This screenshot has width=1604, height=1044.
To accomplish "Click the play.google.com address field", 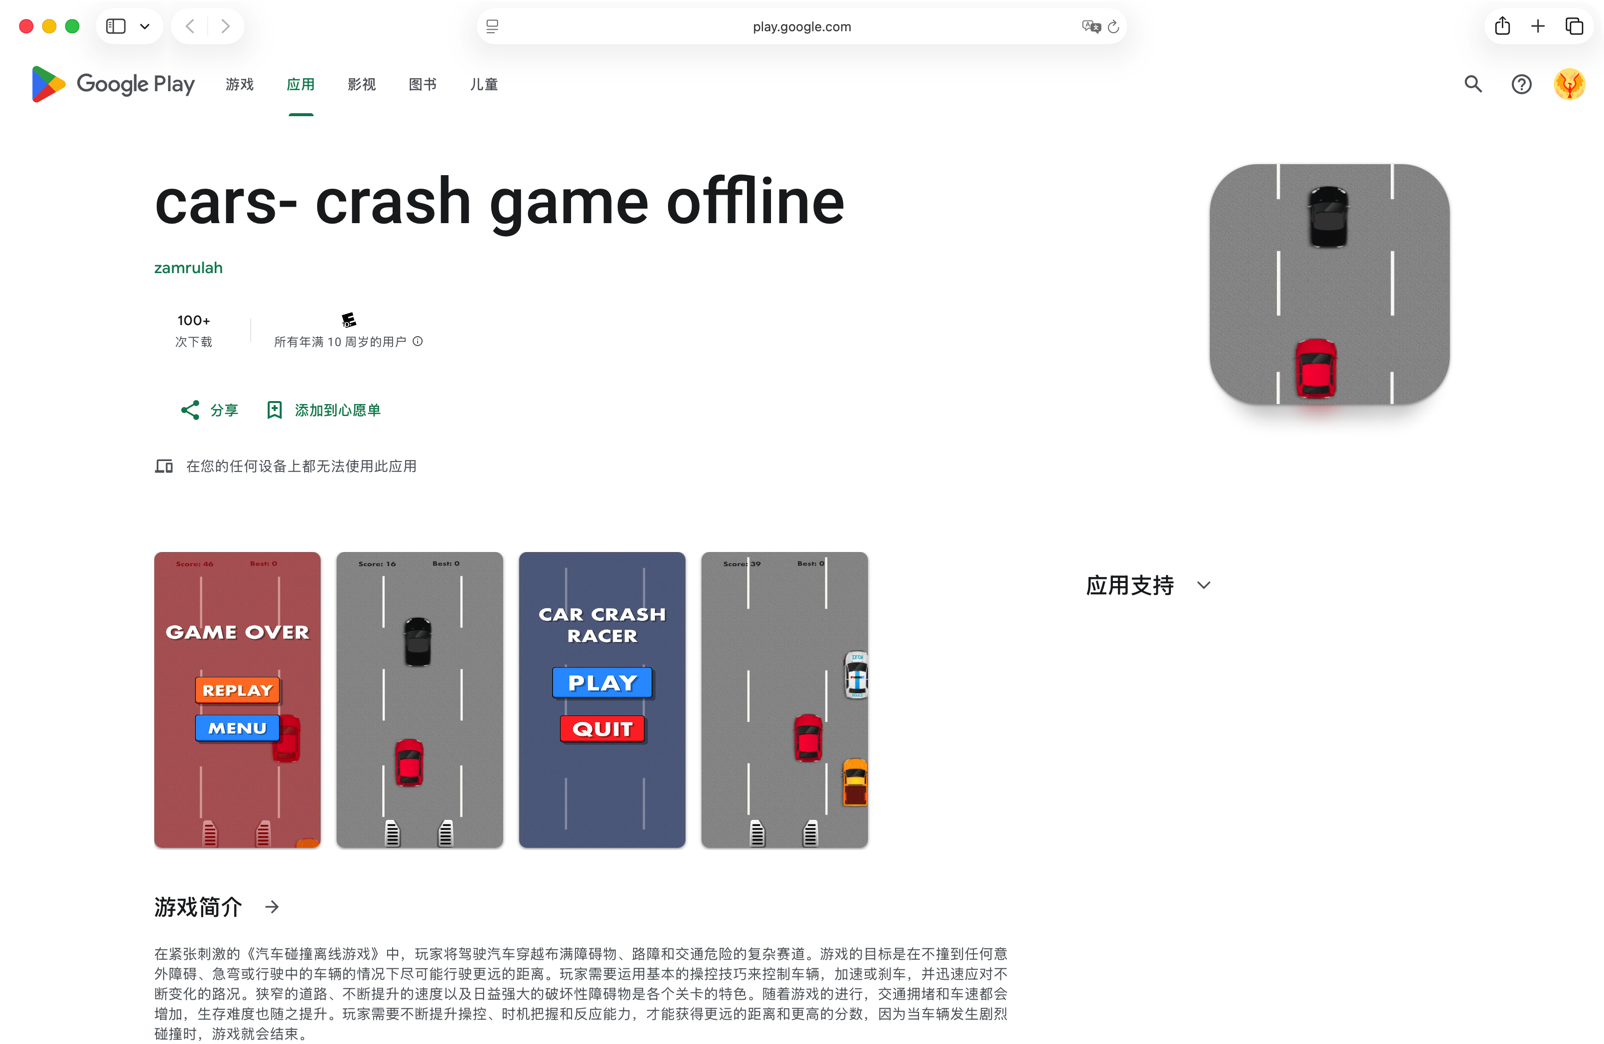I will click(801, 27).
